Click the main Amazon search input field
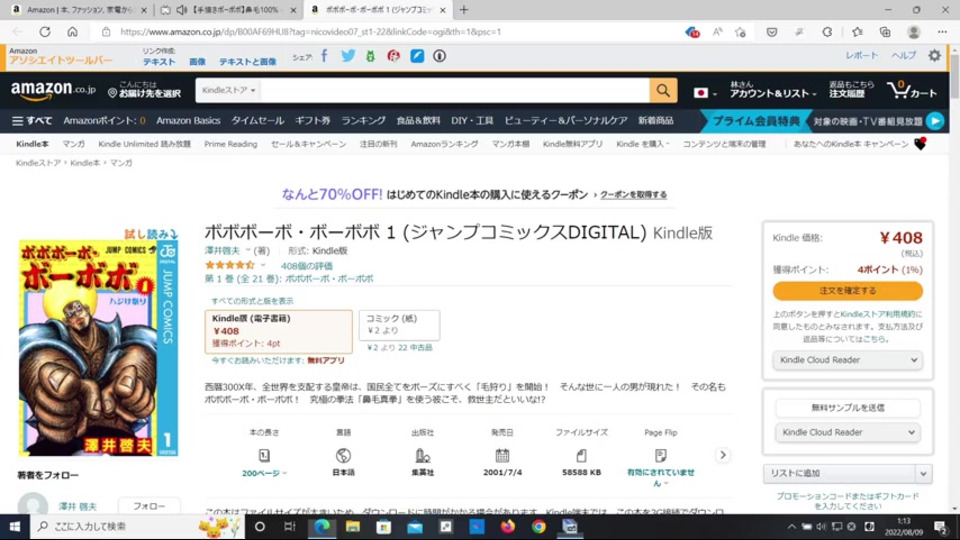 (455, 91)
